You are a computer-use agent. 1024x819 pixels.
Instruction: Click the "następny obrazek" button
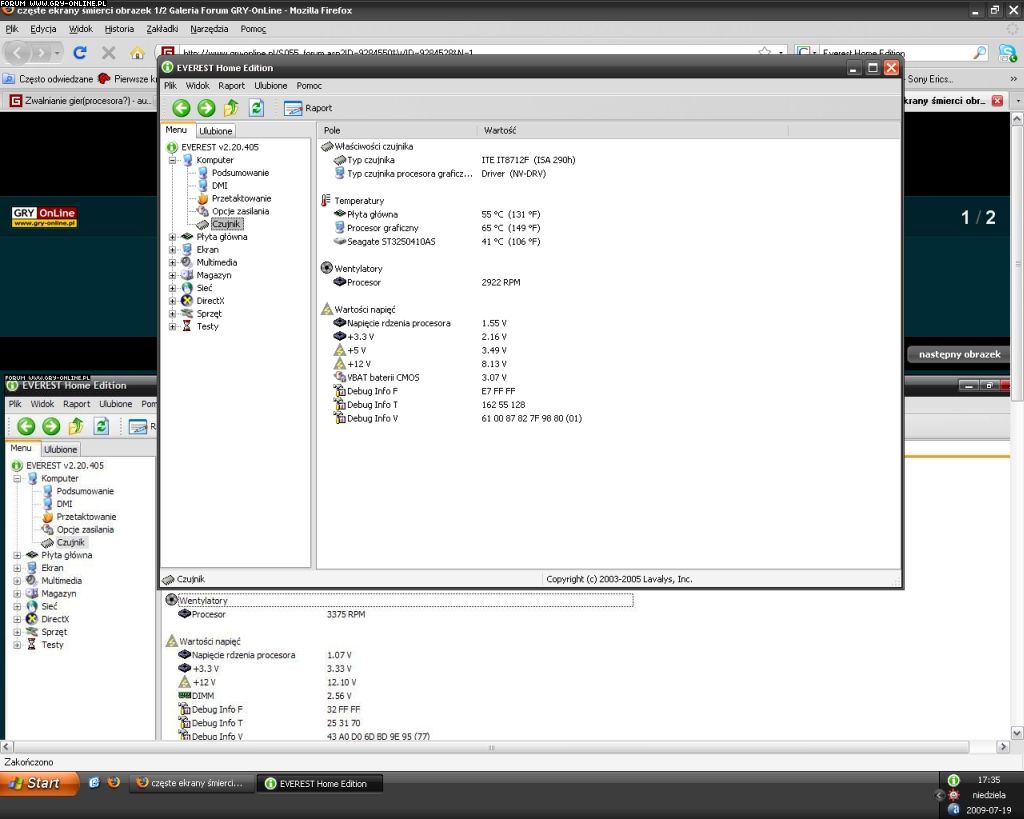point(959,354)
